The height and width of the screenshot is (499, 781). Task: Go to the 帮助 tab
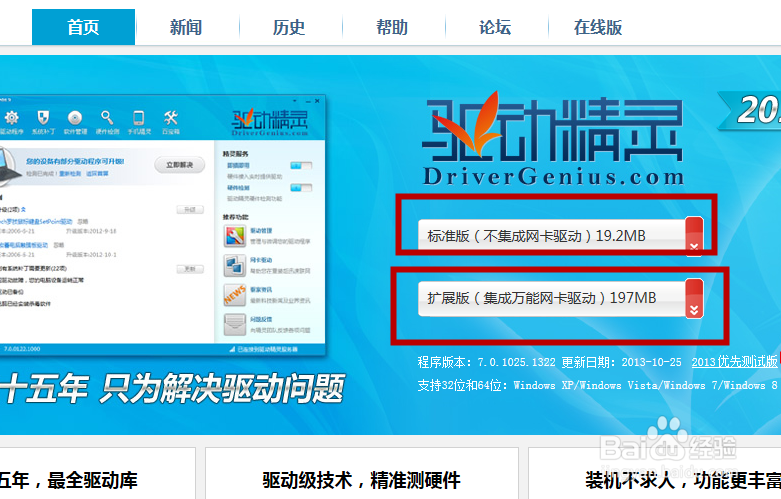click(392, 27)
